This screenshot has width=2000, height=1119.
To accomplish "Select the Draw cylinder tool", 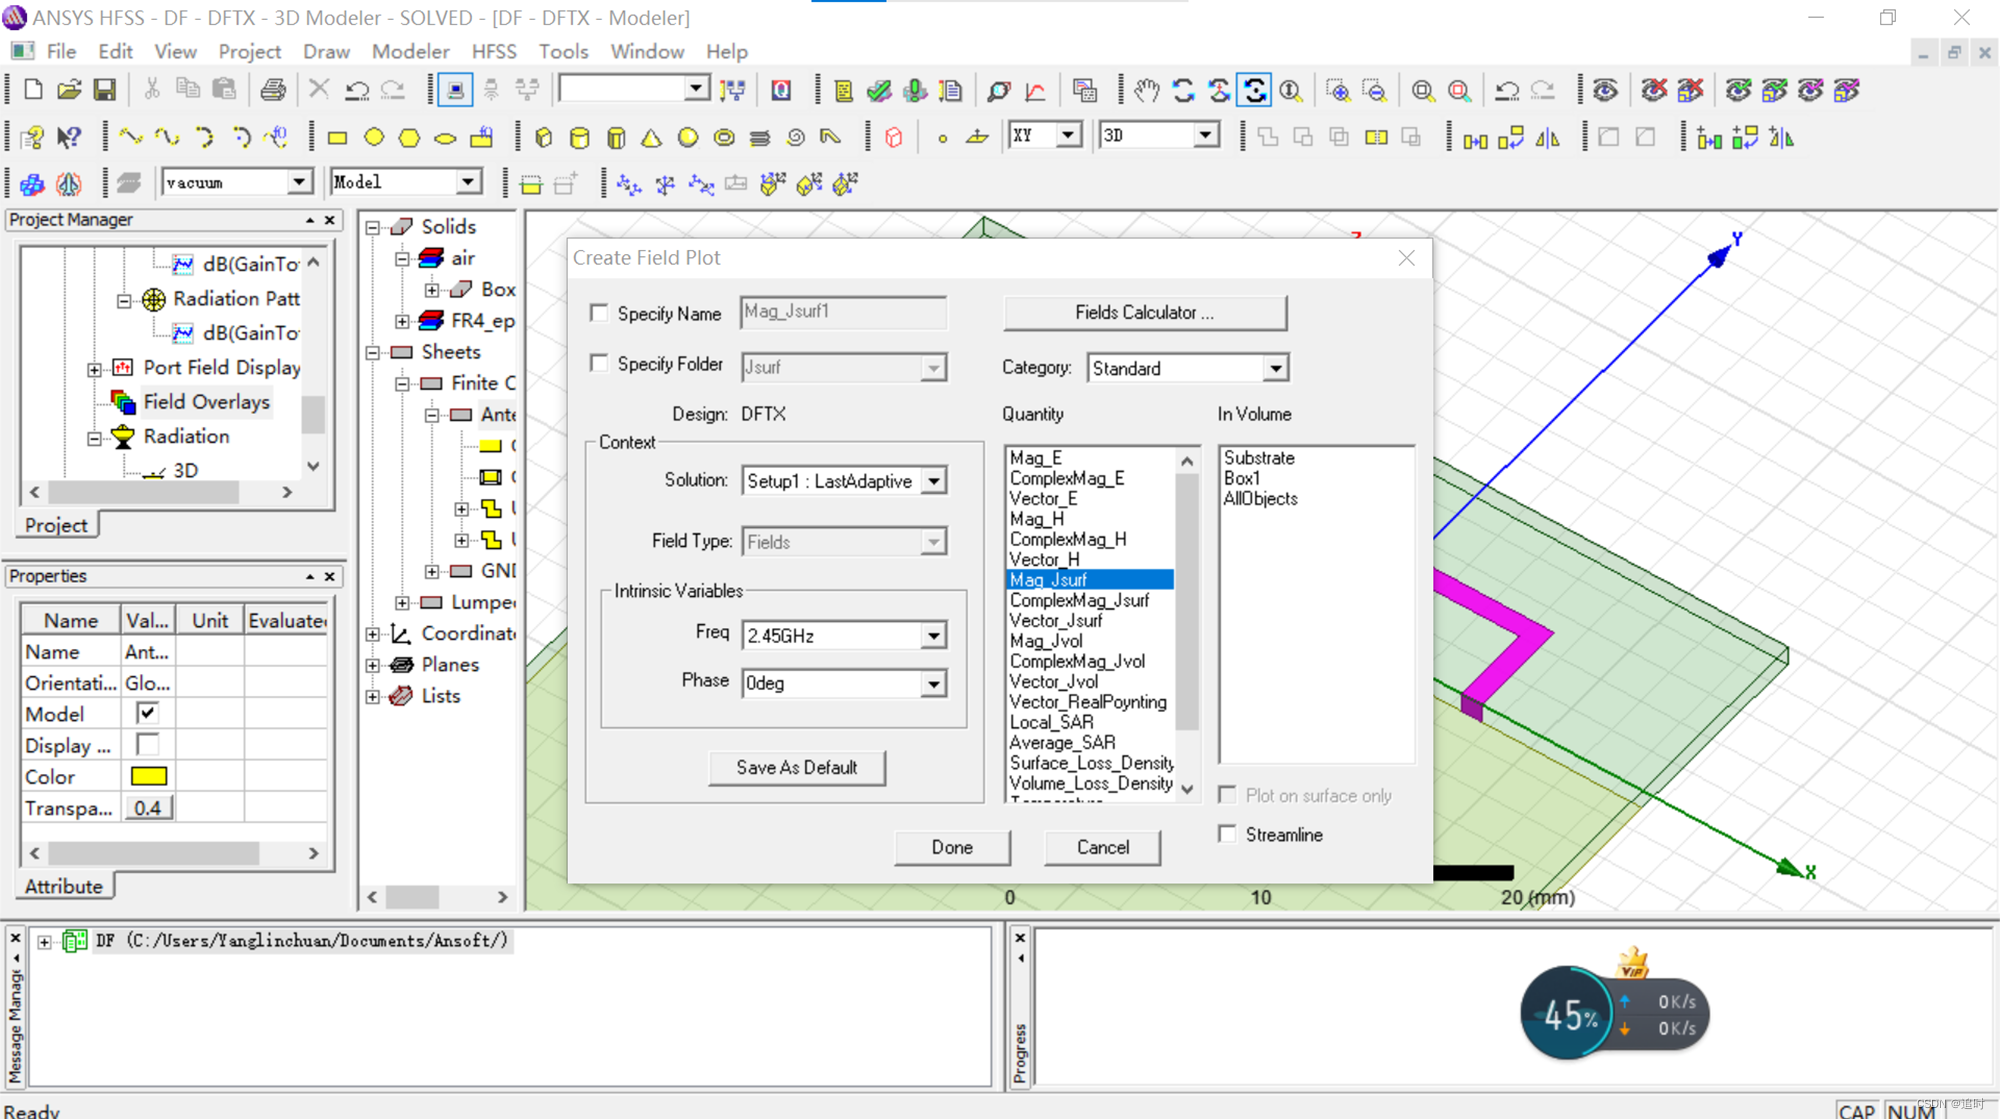I will tap(579, 137).
